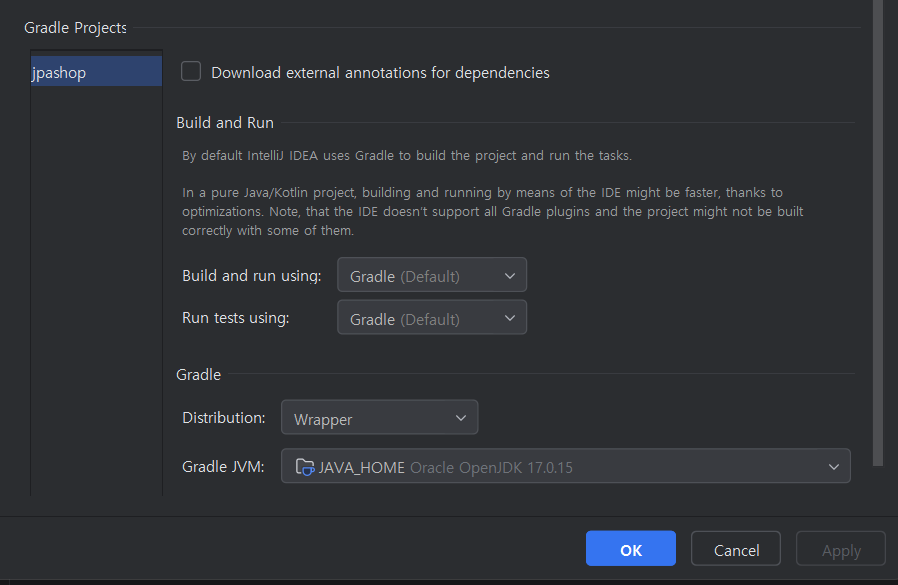Click the 'Gradle Projects' section title
Image resolution: width=898 pixels, height=585 pixels.
(76, 28)
